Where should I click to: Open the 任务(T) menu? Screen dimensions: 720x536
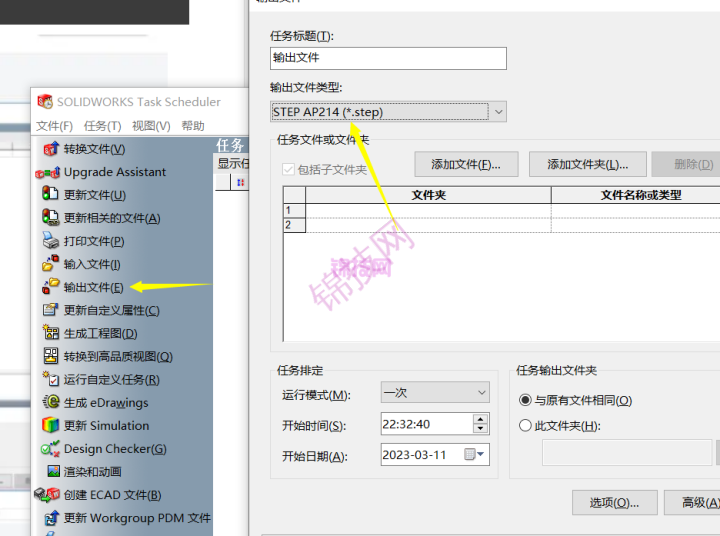tap(102, 126)
